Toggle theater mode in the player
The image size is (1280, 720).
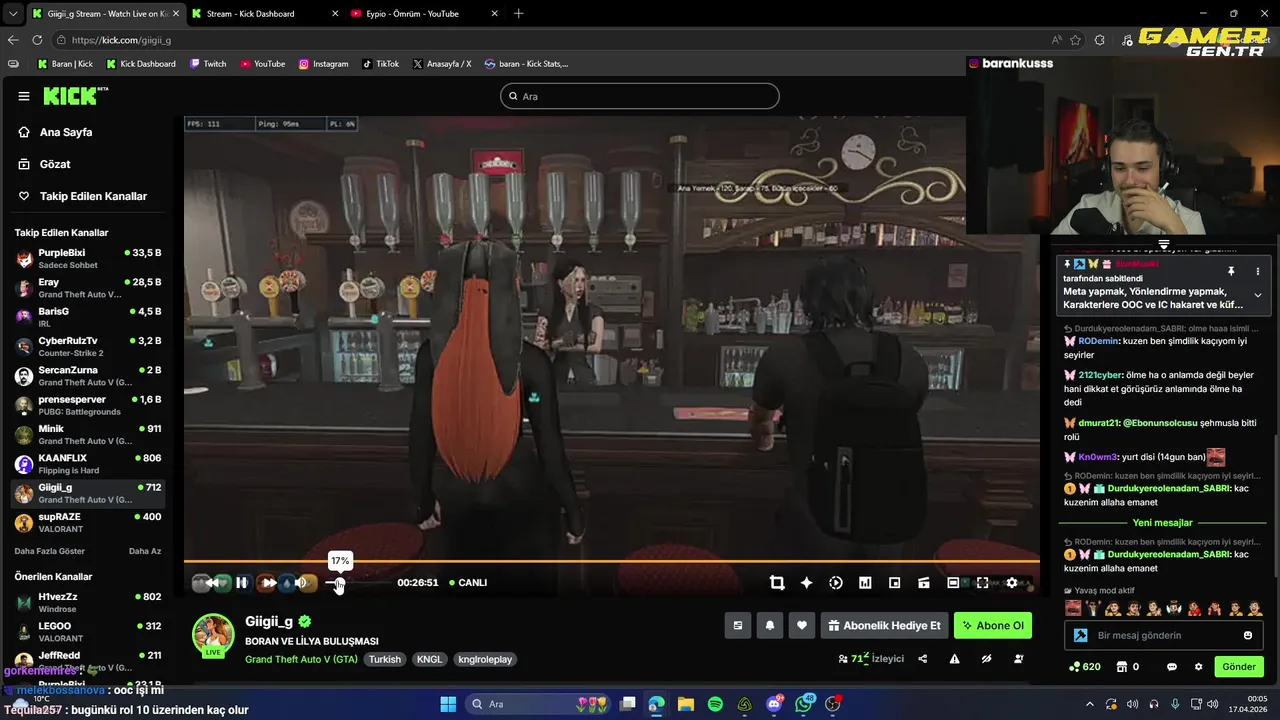click(953, 583)
